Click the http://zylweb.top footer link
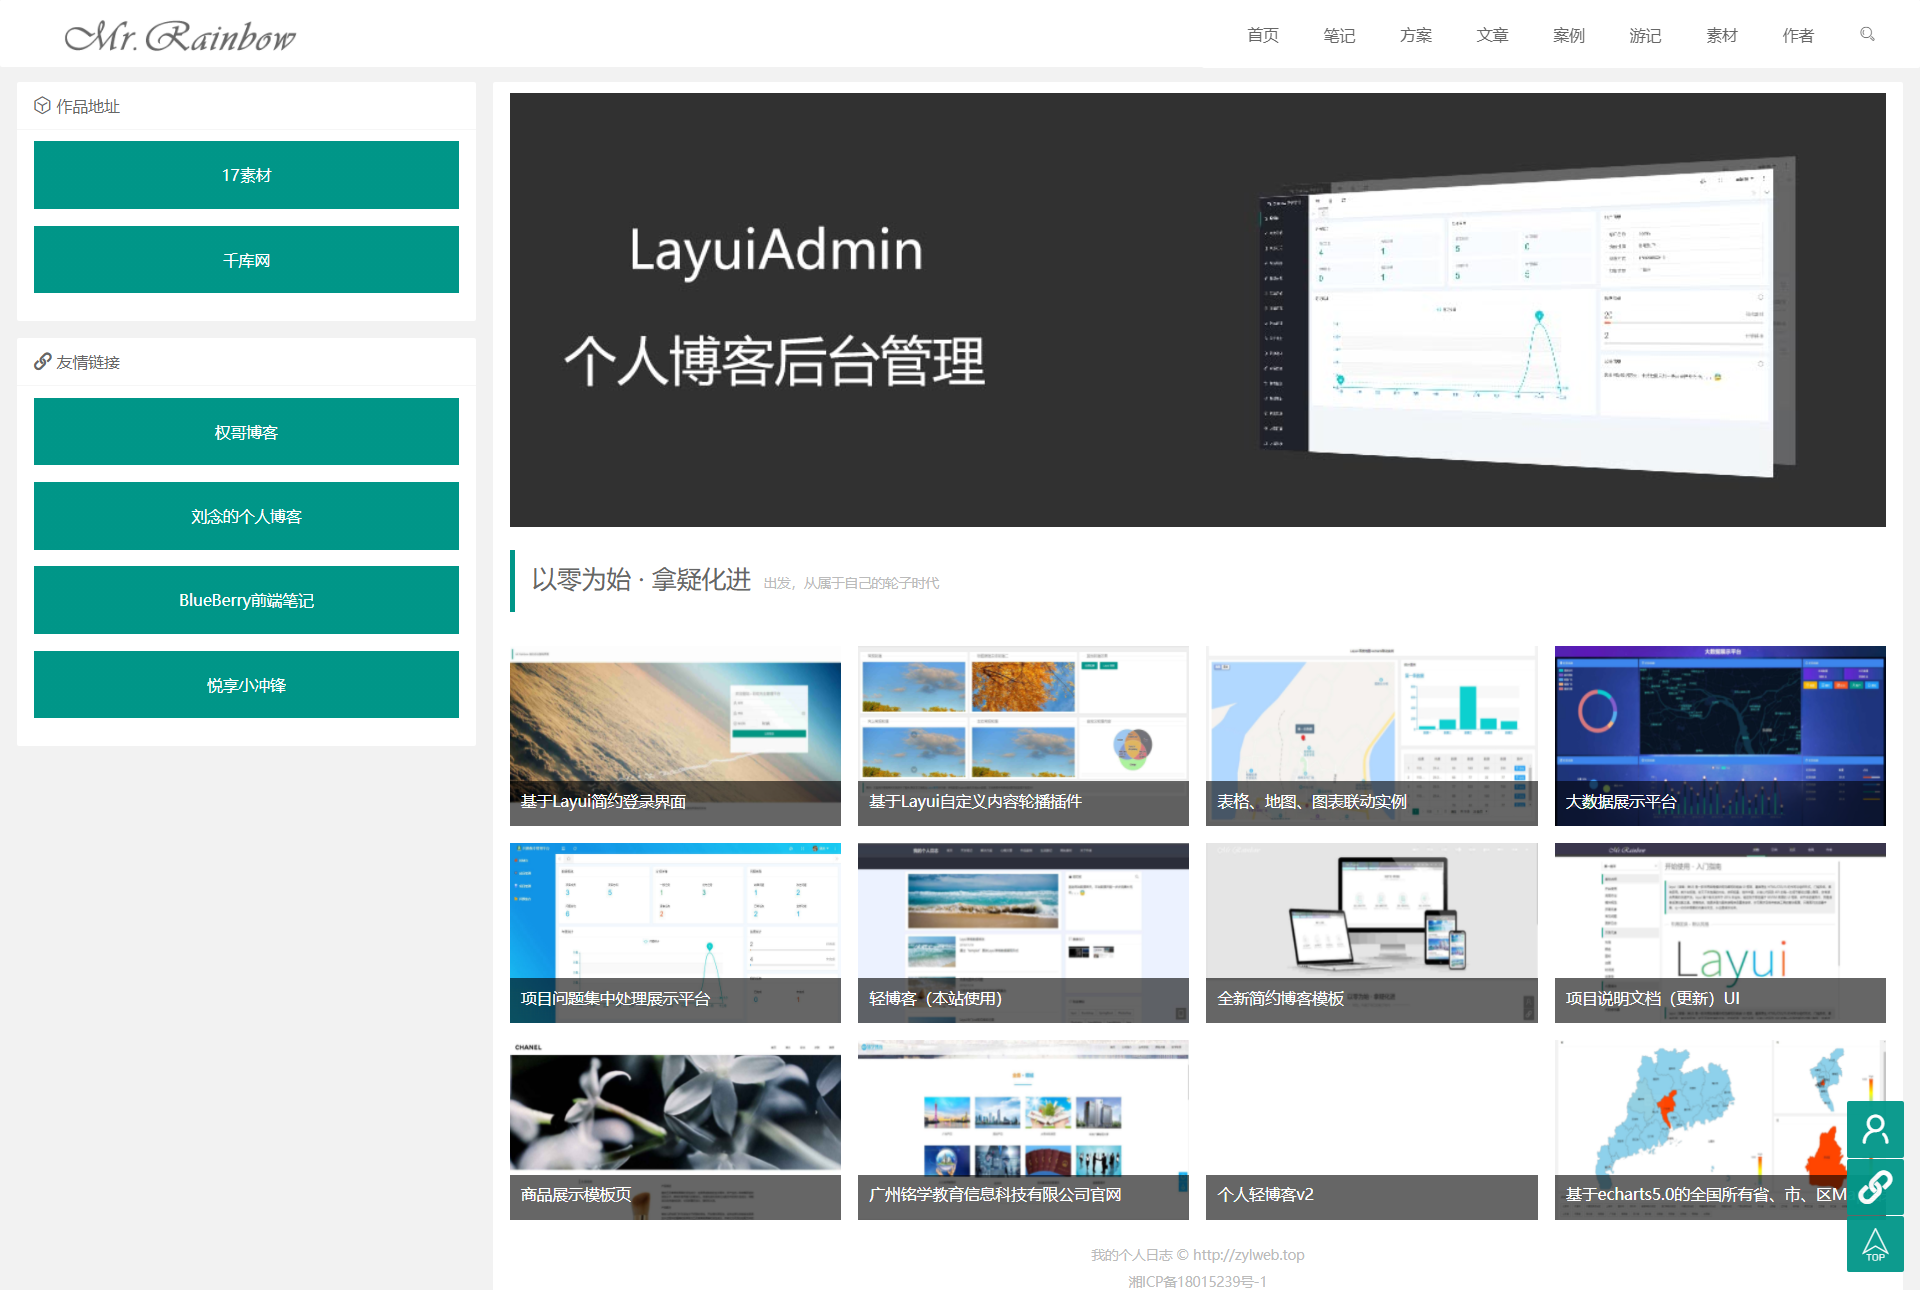Screen dimensions: 1920x1290 coord(1248,1254)
